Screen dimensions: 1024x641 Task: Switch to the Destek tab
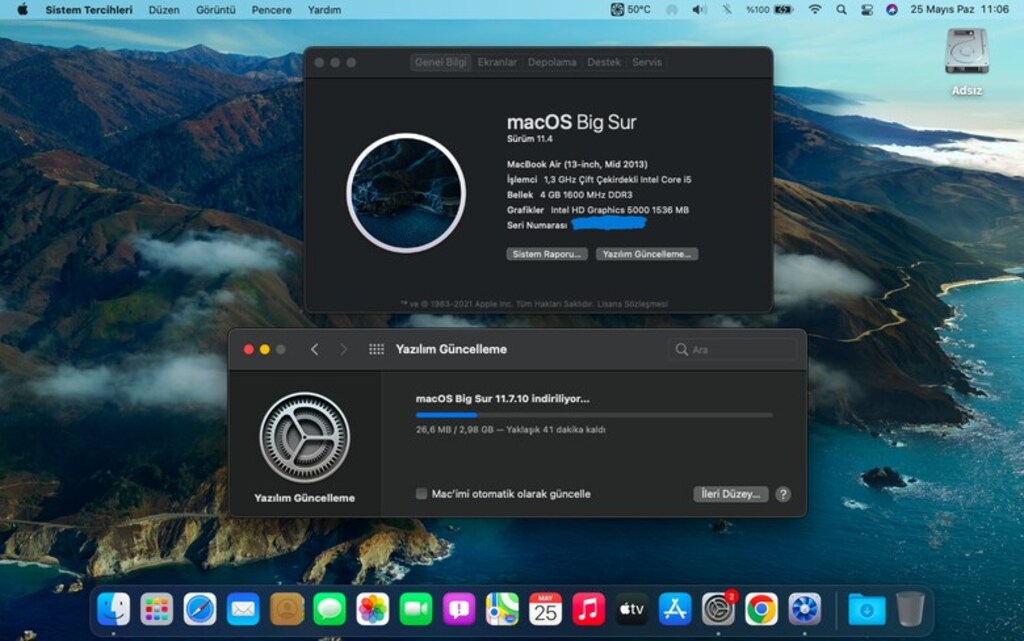click(603, 62)
